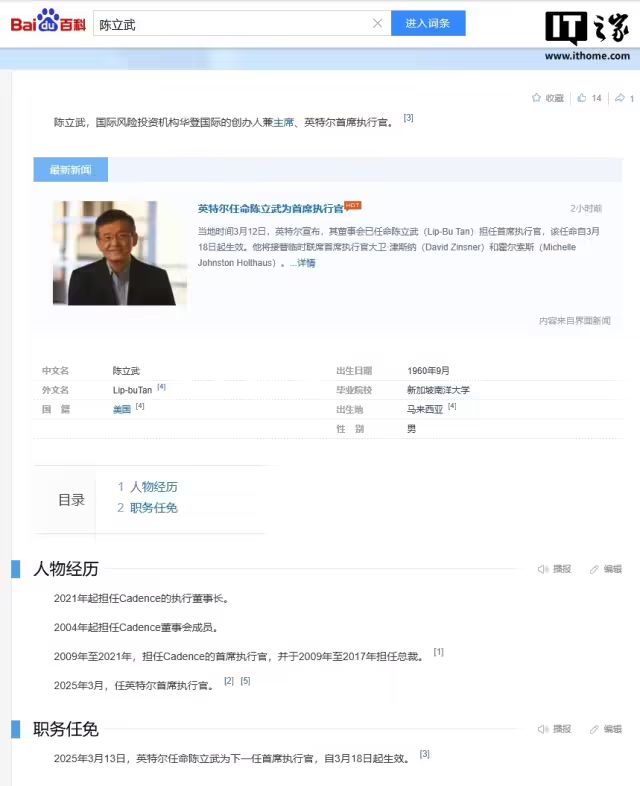Click the 人物经历 section heading

click(x=66, y=569)
